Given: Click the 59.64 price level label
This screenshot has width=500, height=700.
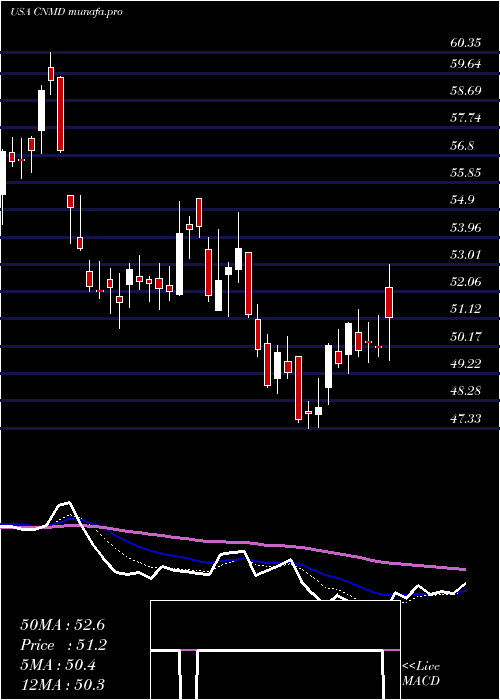Looking at the screenshot, I should 466,64.
